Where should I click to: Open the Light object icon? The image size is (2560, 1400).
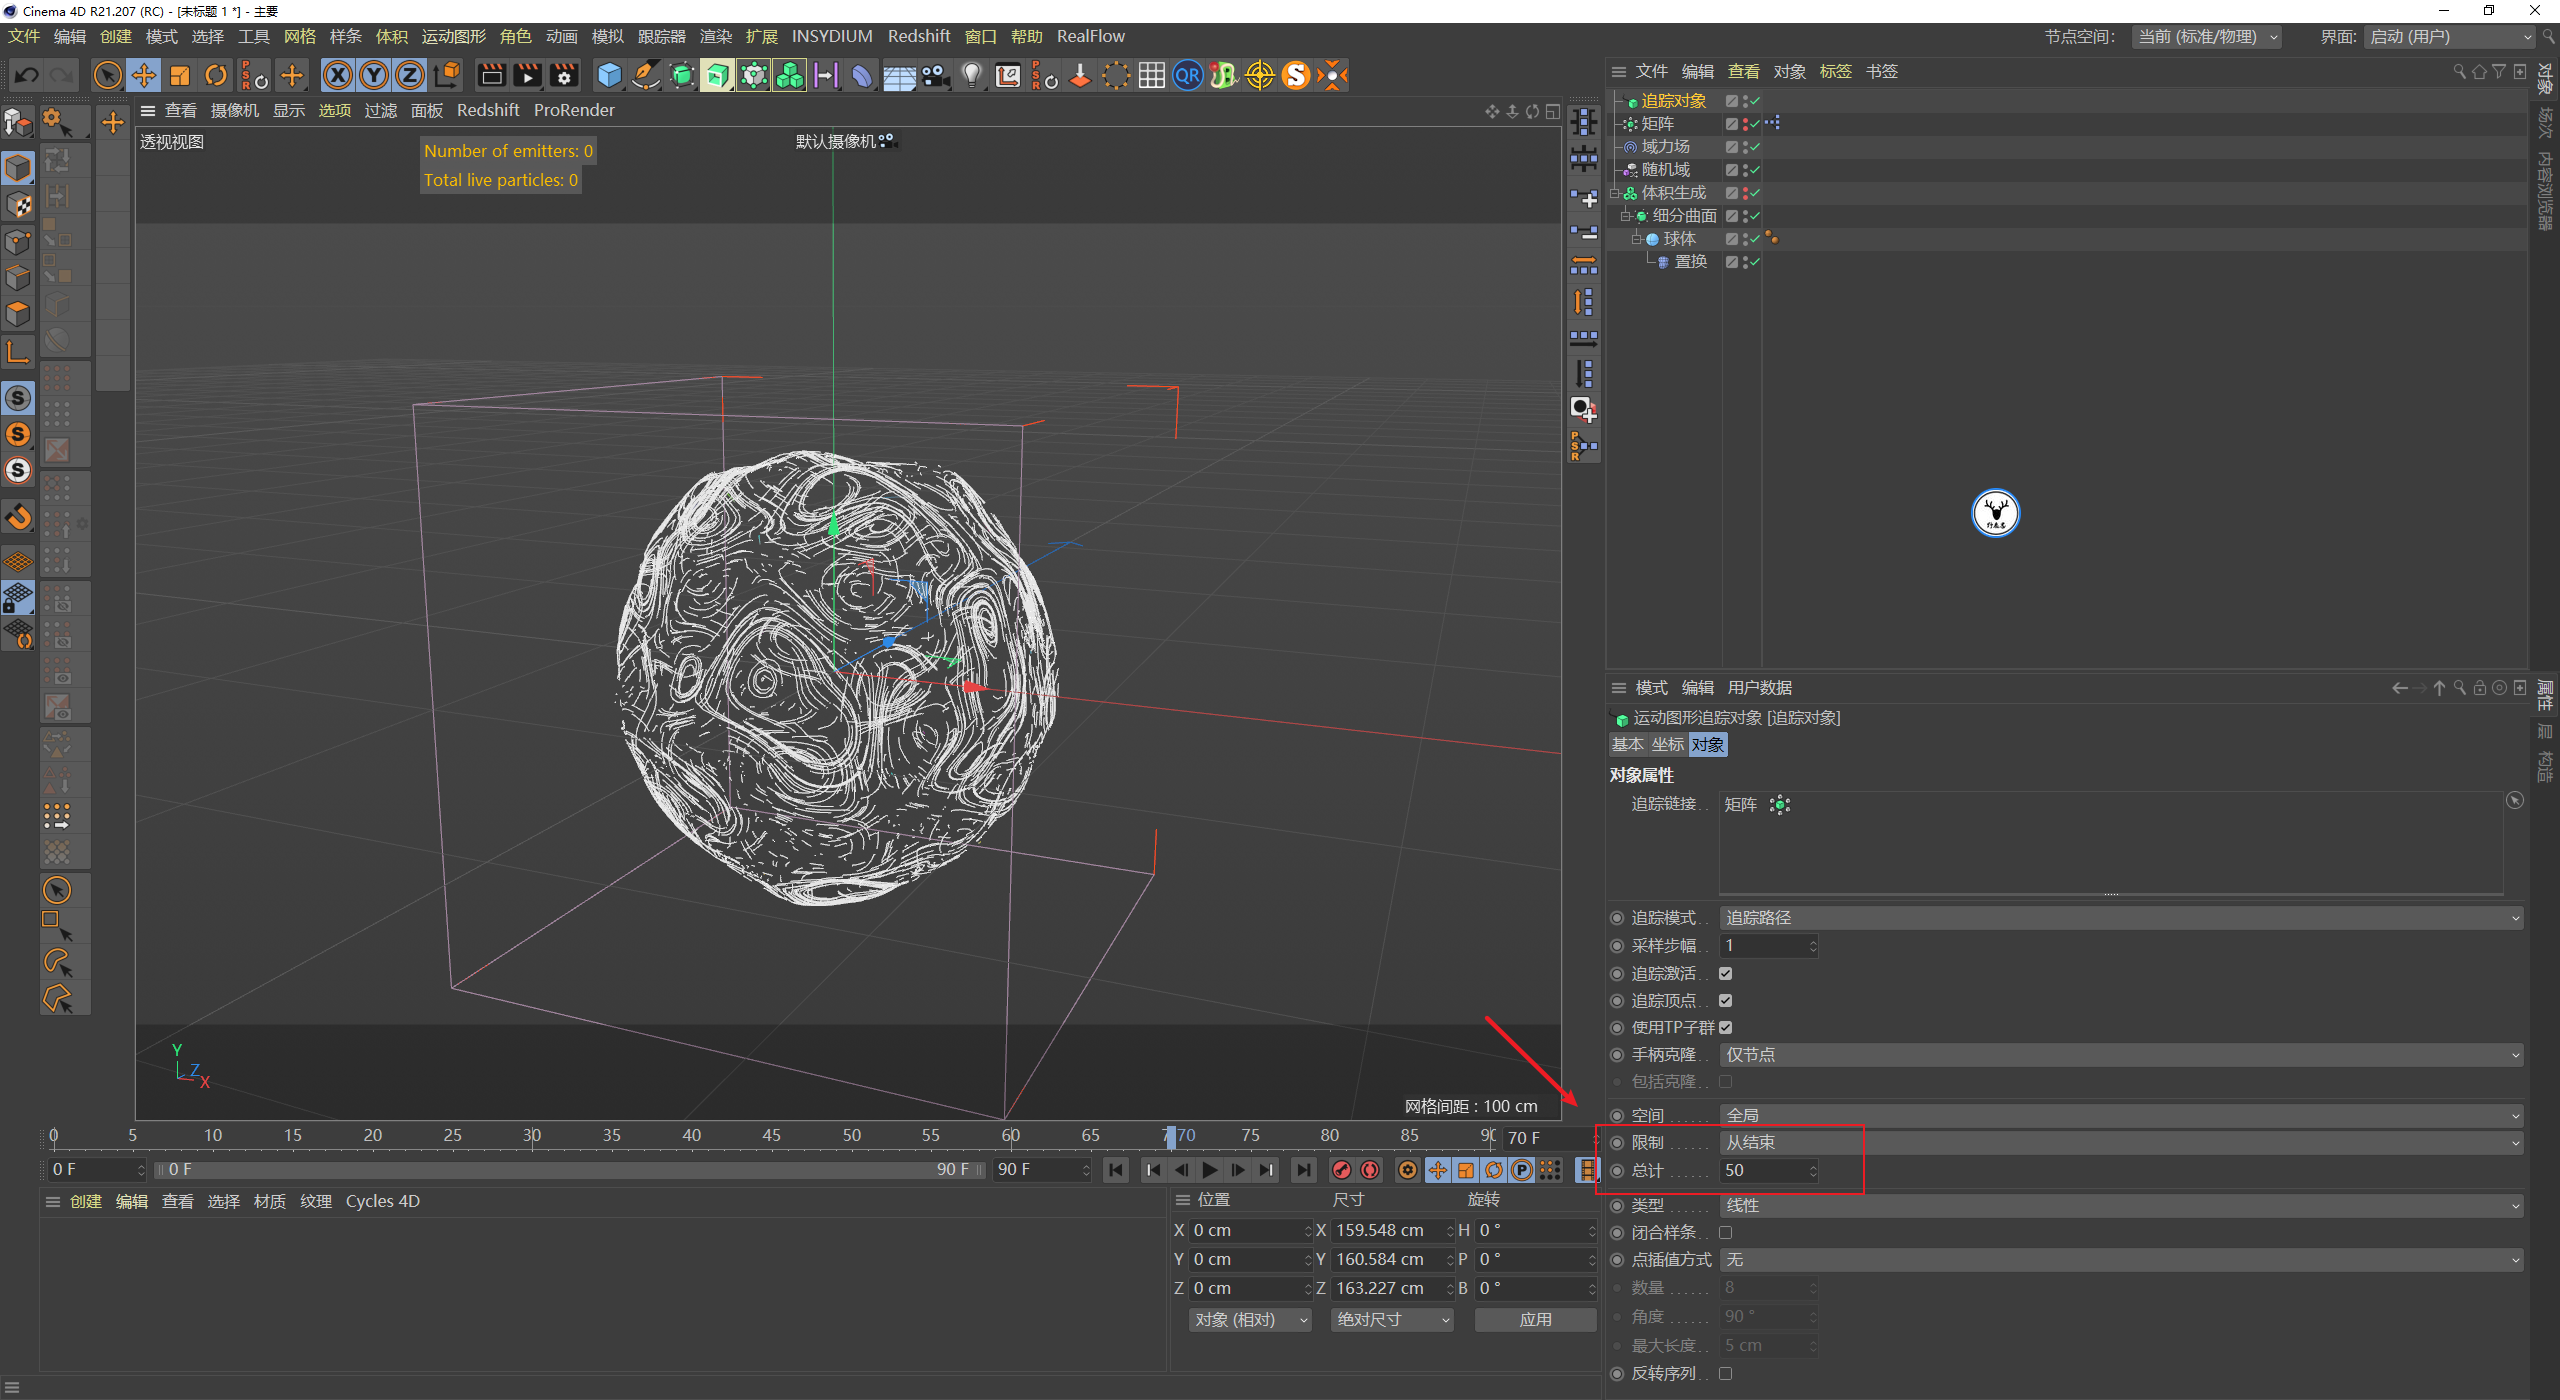(972, 75)
